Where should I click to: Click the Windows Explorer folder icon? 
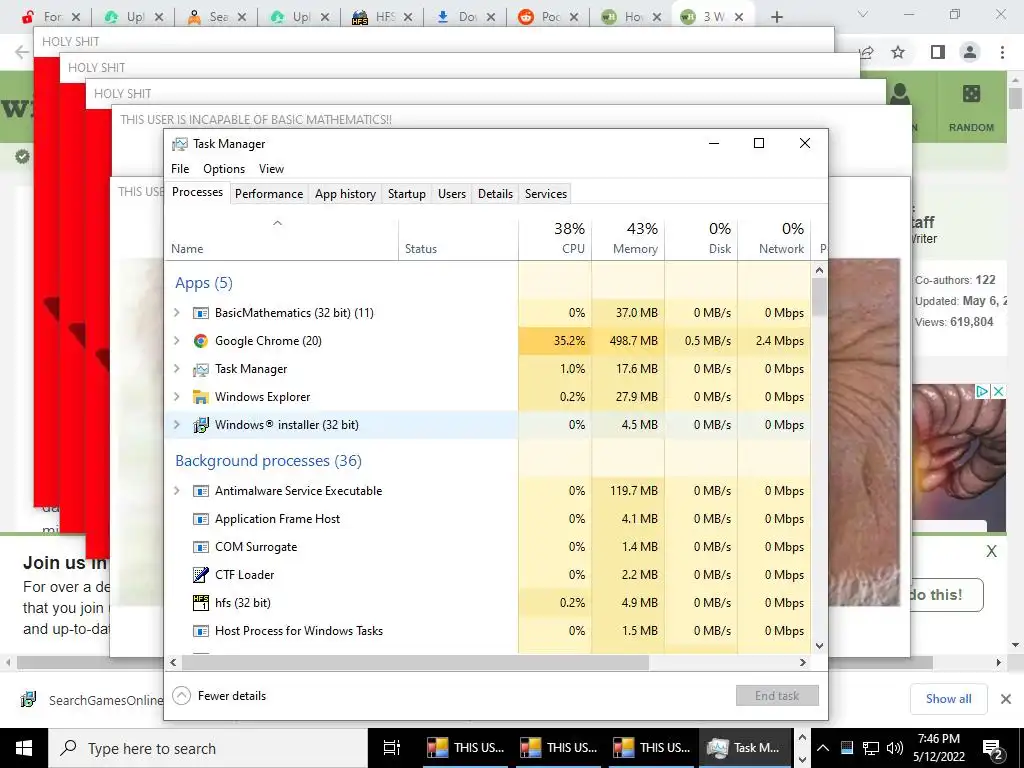[x=200, y=397]
